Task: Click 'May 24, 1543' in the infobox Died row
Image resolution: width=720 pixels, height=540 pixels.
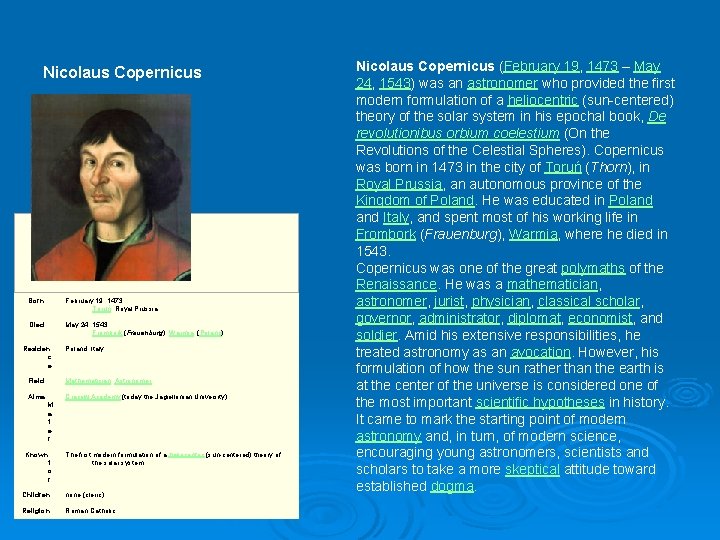Action: (x=86, y=325)
